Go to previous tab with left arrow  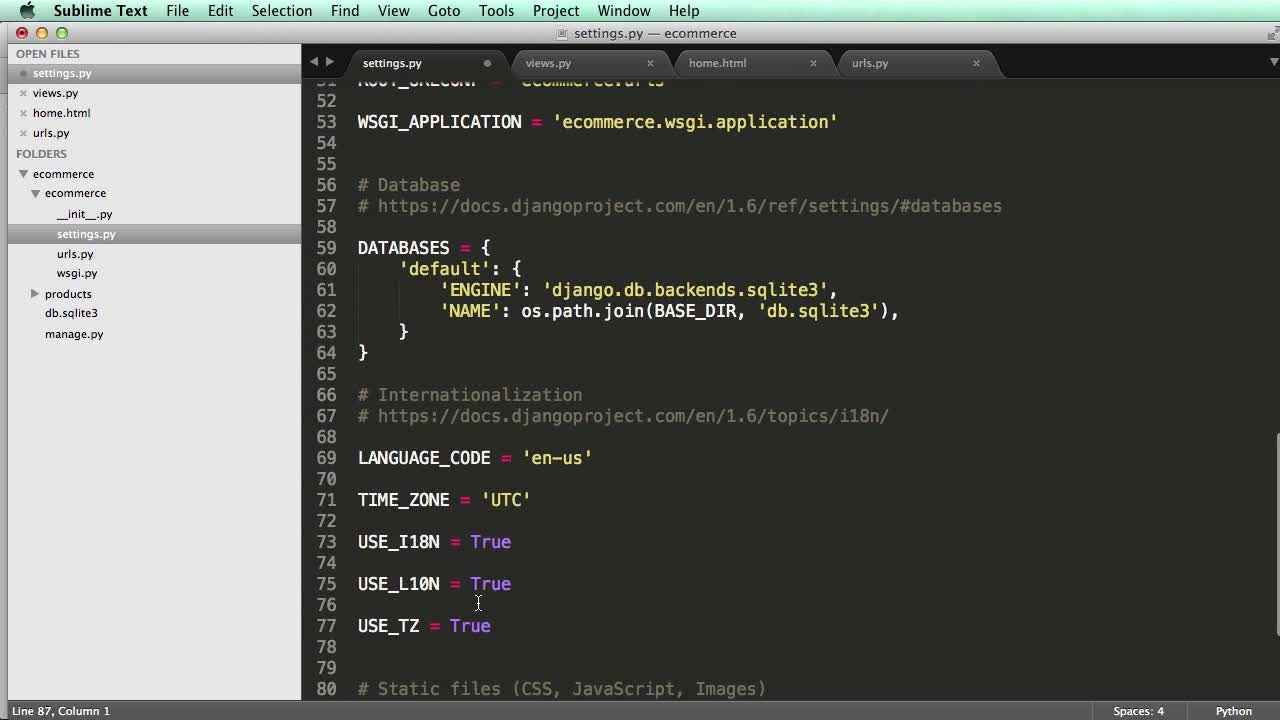(313, 62)
